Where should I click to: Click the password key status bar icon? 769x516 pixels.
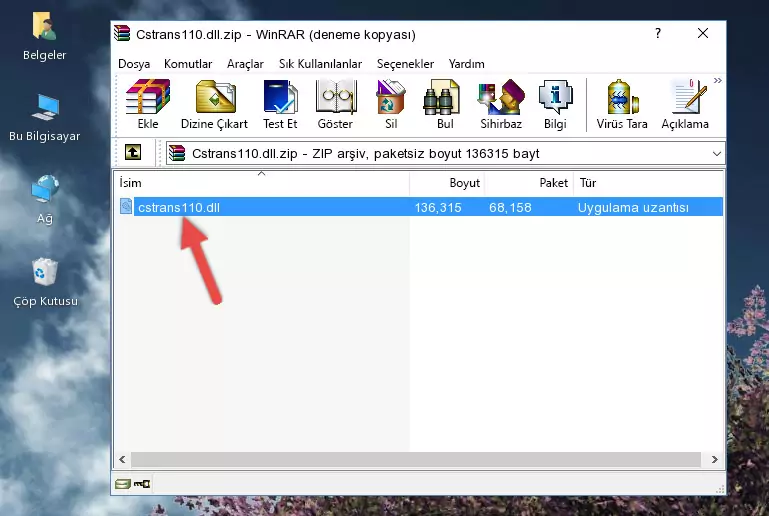pyautogui.click(x=142, y=484)
